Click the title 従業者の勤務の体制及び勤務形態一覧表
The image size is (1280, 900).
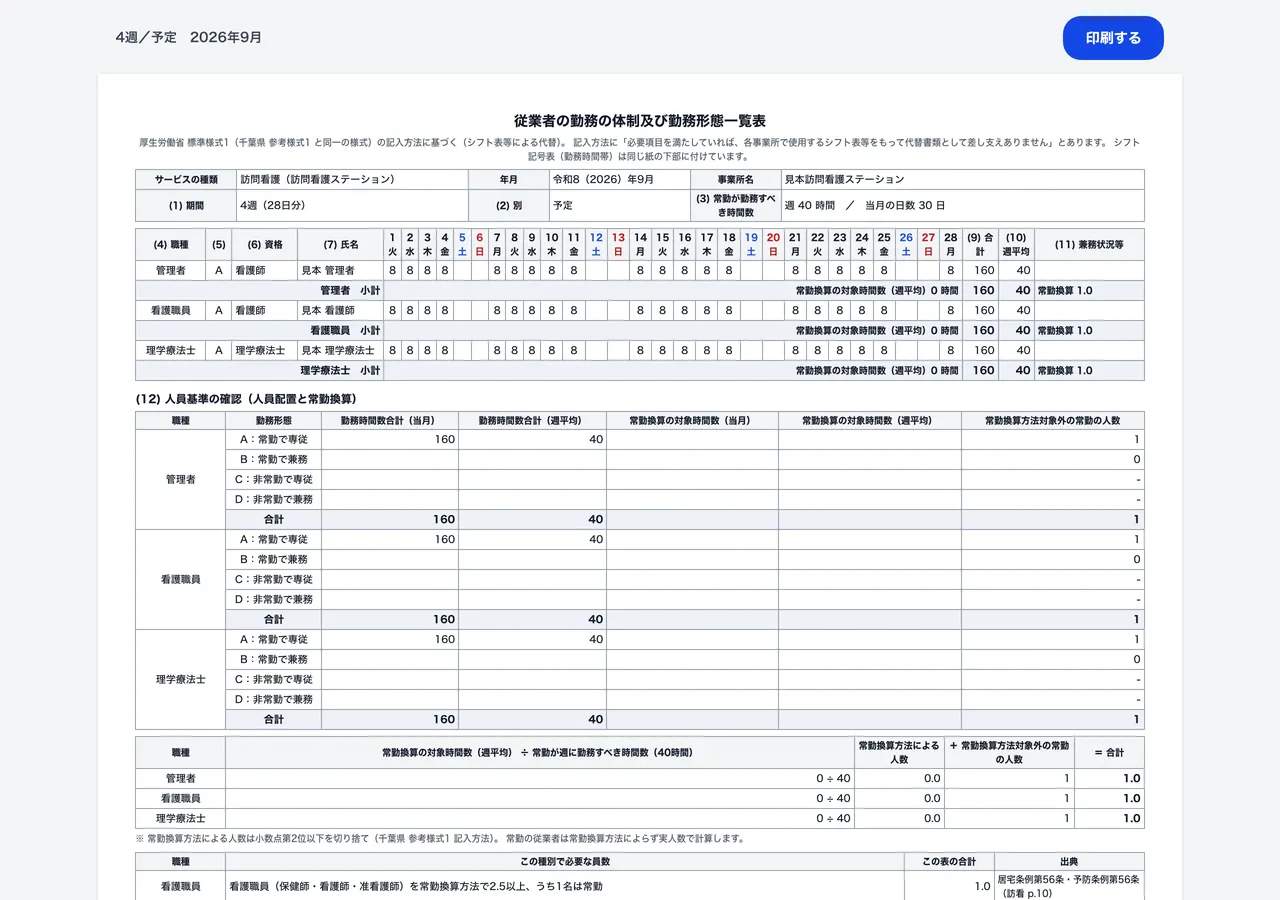click(x=640, y=121)
